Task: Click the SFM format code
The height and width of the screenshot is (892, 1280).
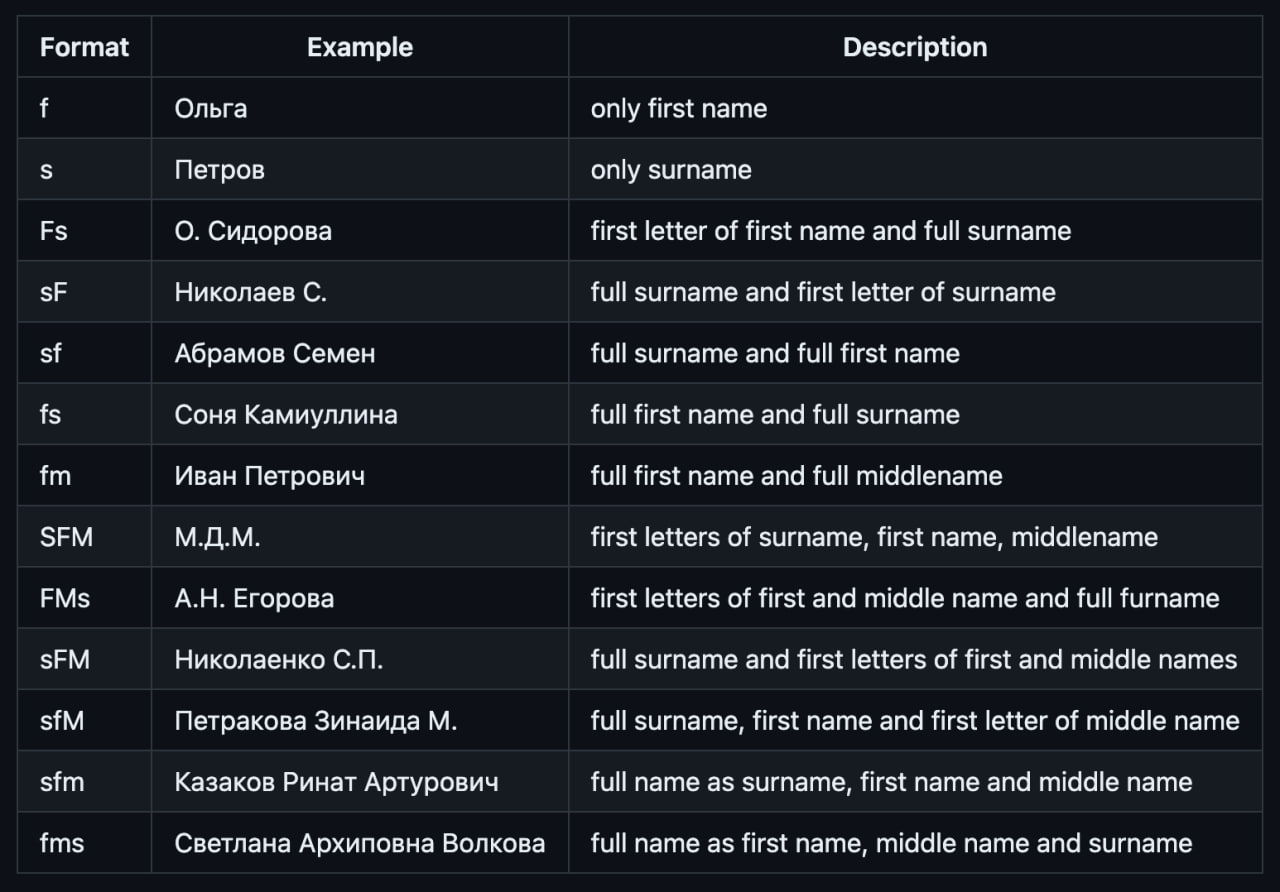Action: [66, 537]
